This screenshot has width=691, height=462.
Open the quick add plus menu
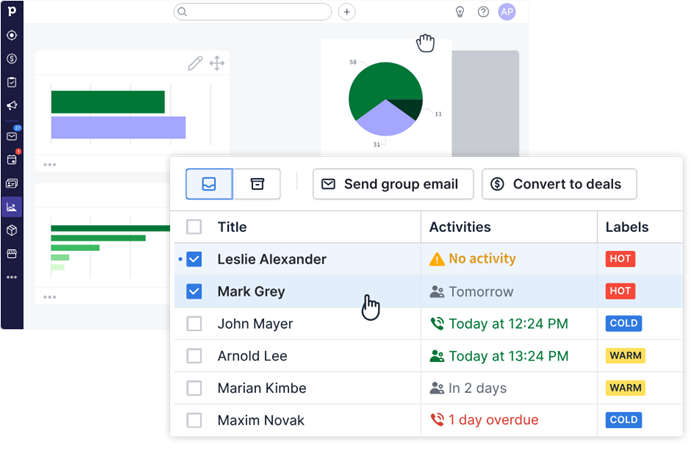(347, 12)
